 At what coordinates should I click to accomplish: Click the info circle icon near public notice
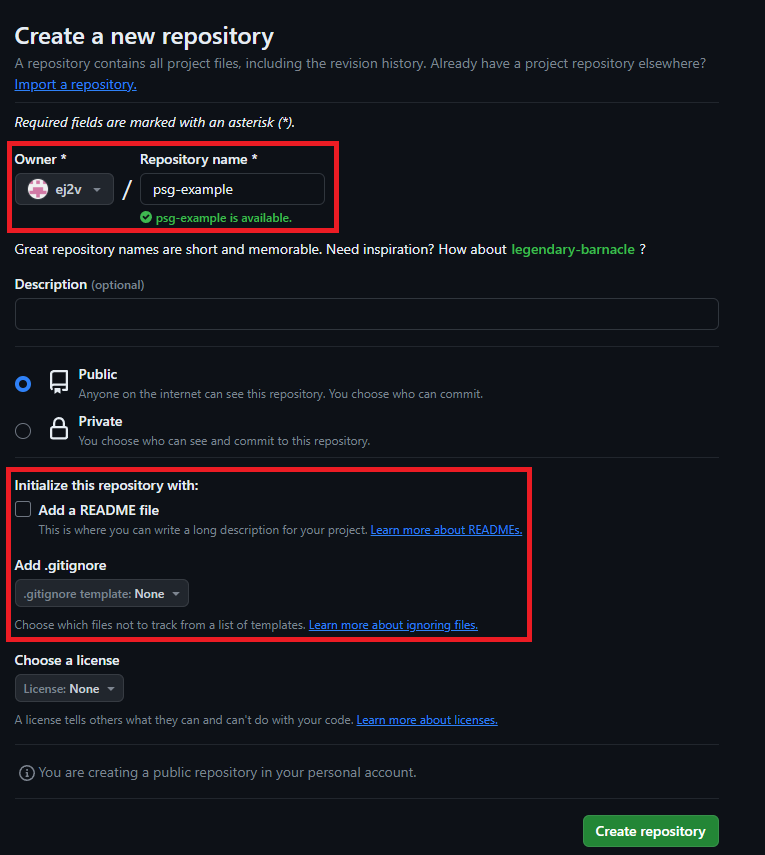(27, 773)
